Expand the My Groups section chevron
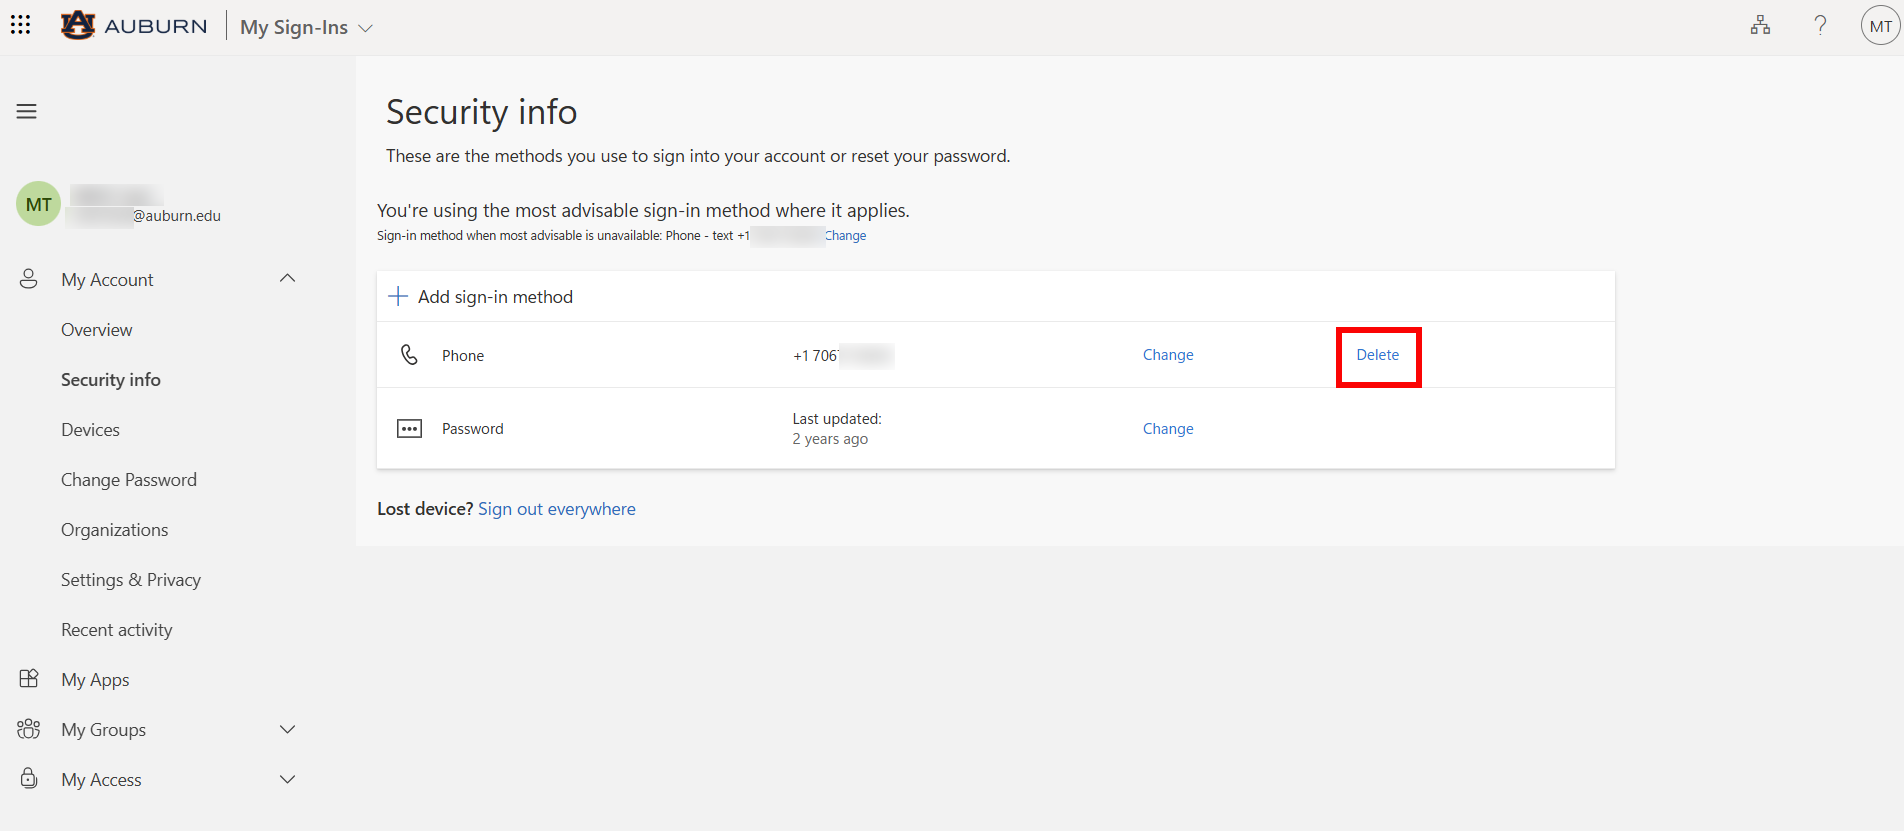 pos(287,729)
